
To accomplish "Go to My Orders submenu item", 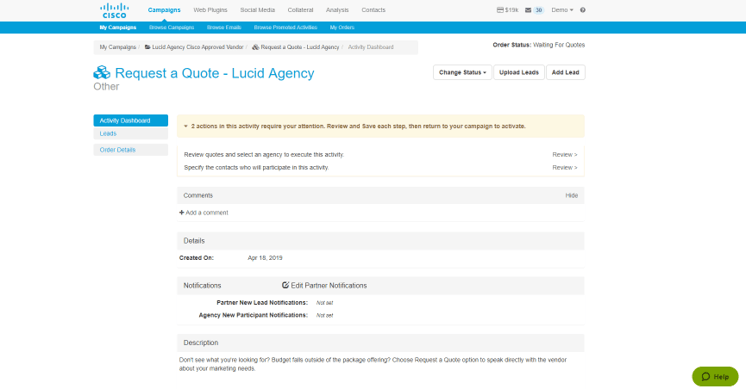I will (x=342, y=28).
